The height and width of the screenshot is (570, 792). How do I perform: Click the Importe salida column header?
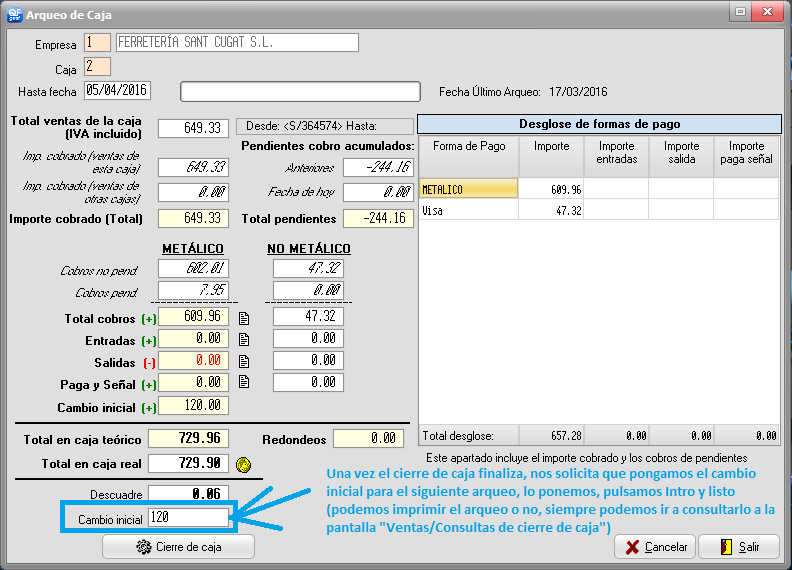(x=681, y=156)
